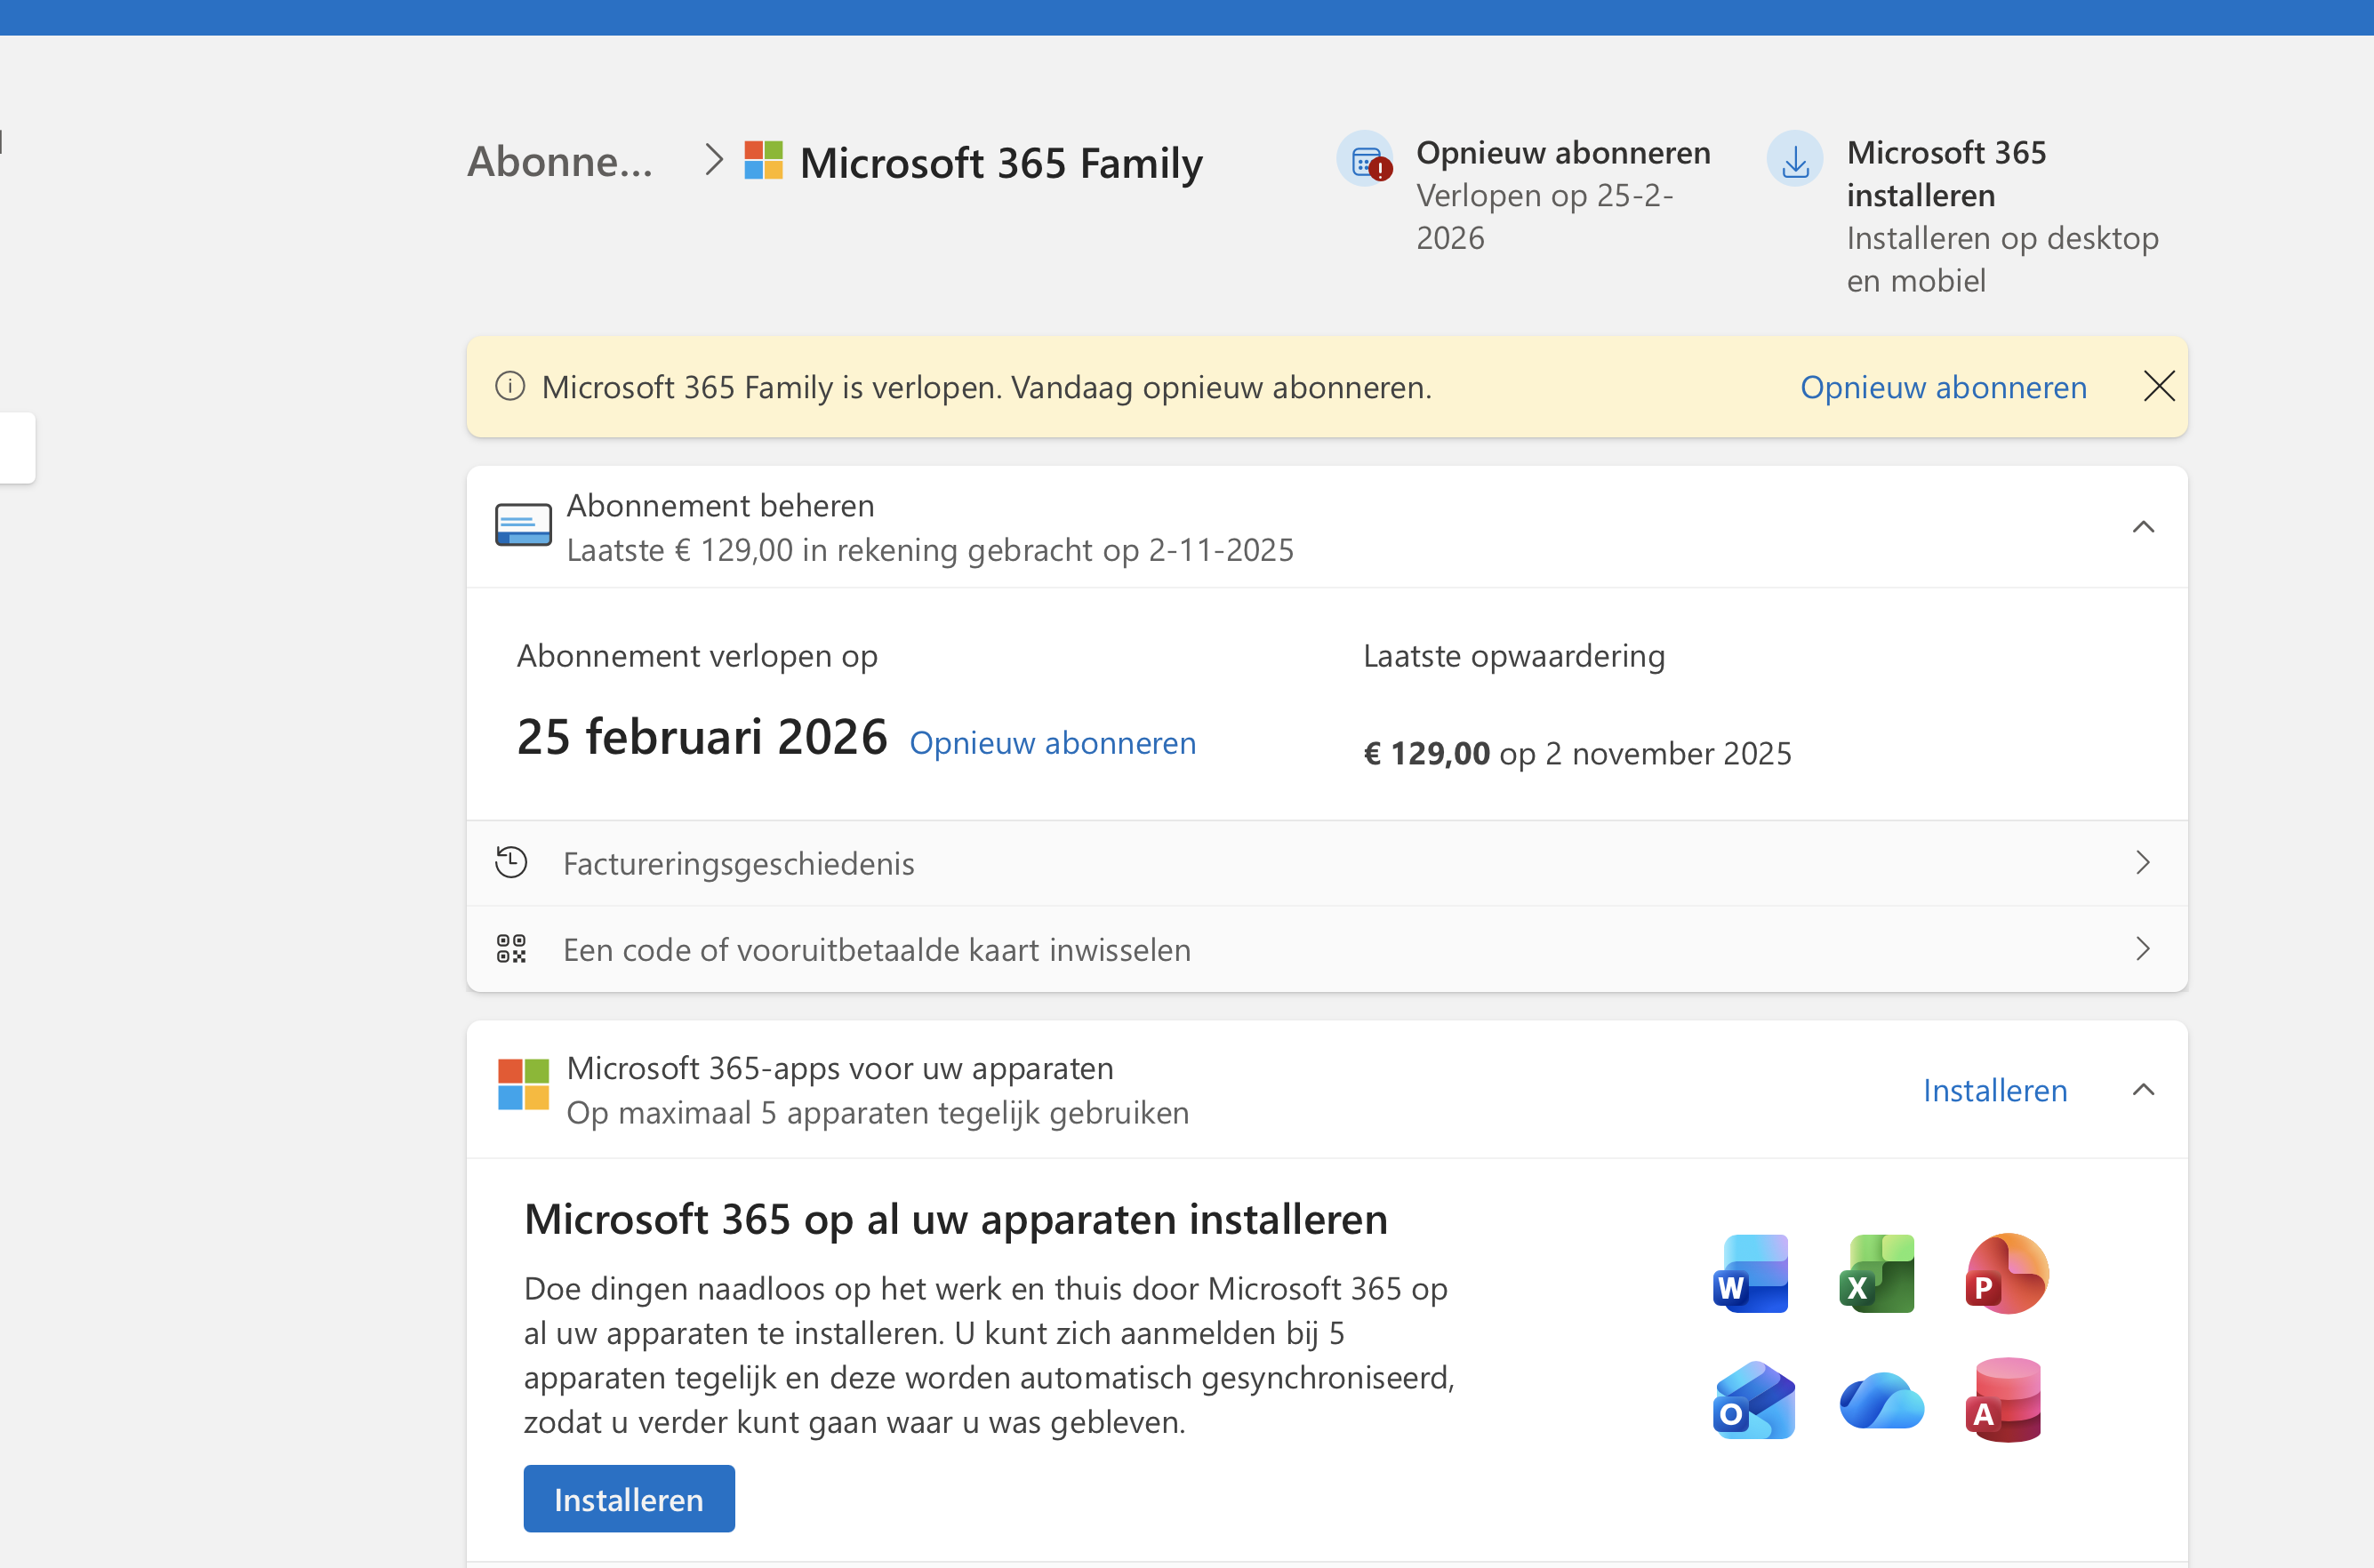2374x1568 pixels.
Task: Click the Opnieuw abonneren header action
Action: coord(1524,193)
